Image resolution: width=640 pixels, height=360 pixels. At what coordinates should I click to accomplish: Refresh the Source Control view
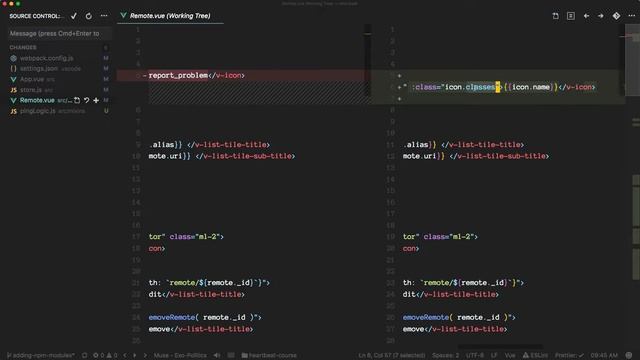coord(89,16)
